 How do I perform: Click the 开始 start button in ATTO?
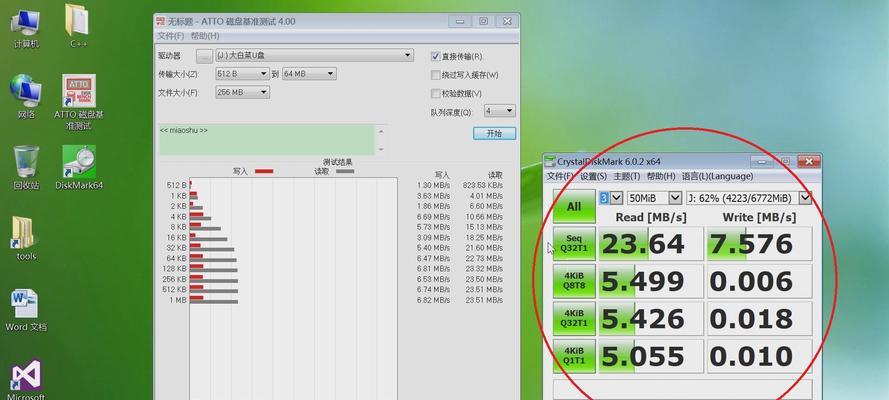pyautogui.click(x=494, y=133)
